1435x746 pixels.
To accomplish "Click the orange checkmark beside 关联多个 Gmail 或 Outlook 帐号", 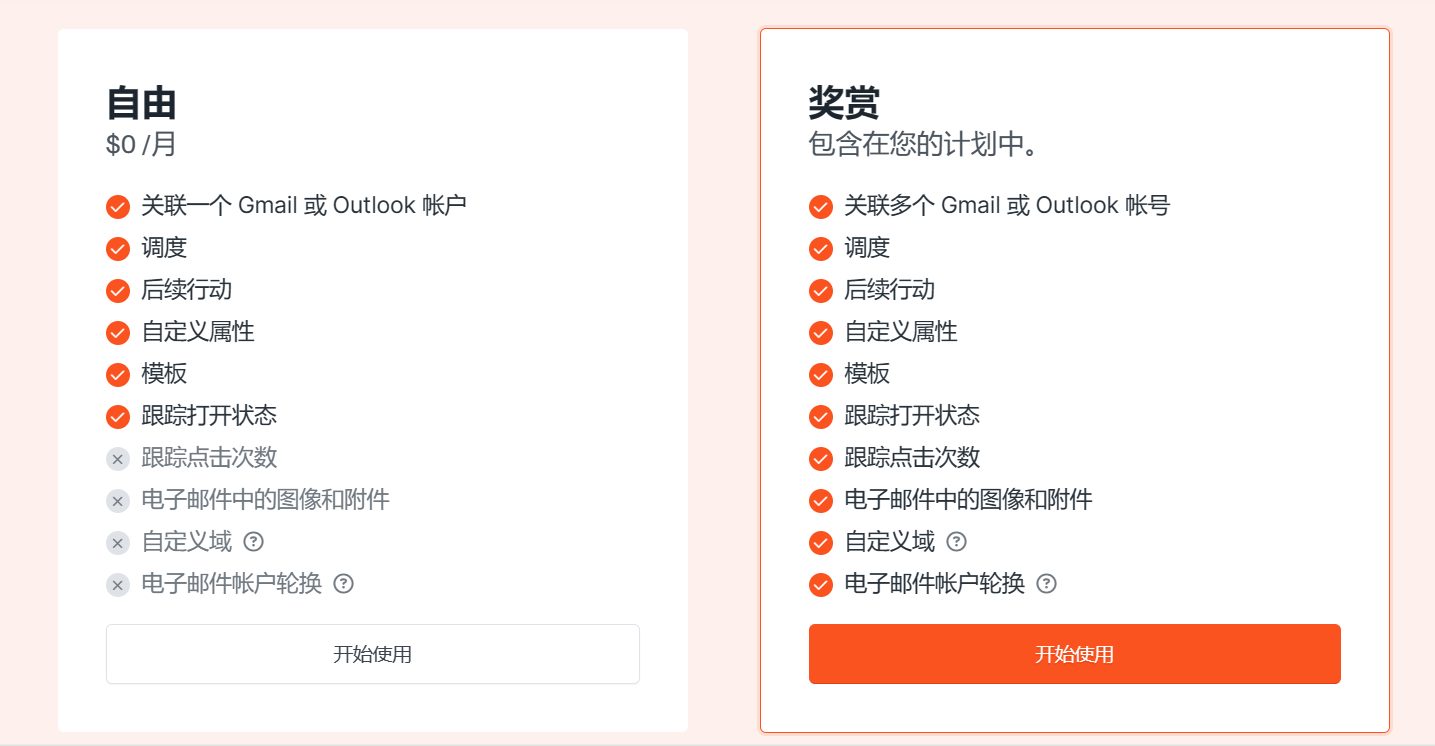I will coord(821,207).
